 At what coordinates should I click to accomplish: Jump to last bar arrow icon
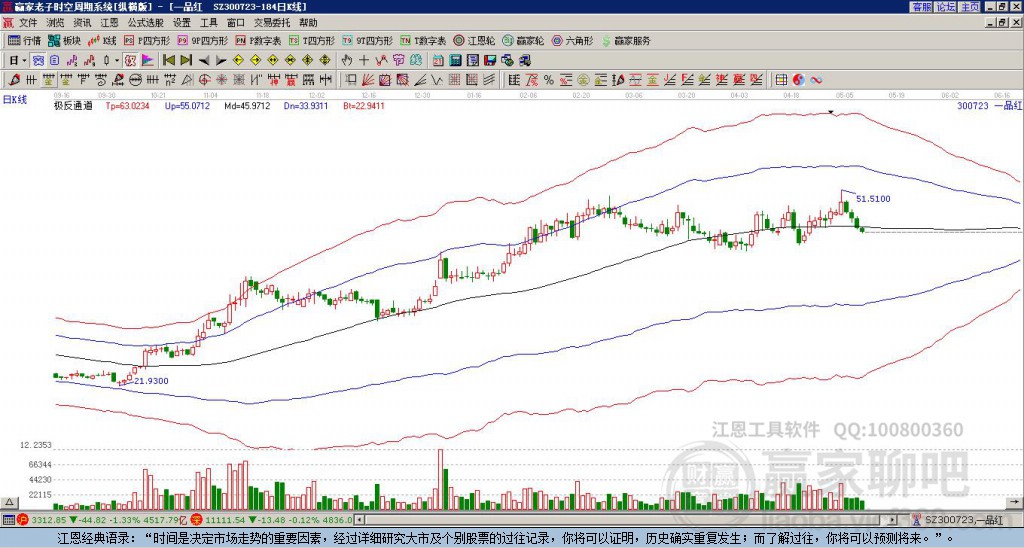click(x=186, y=61)
